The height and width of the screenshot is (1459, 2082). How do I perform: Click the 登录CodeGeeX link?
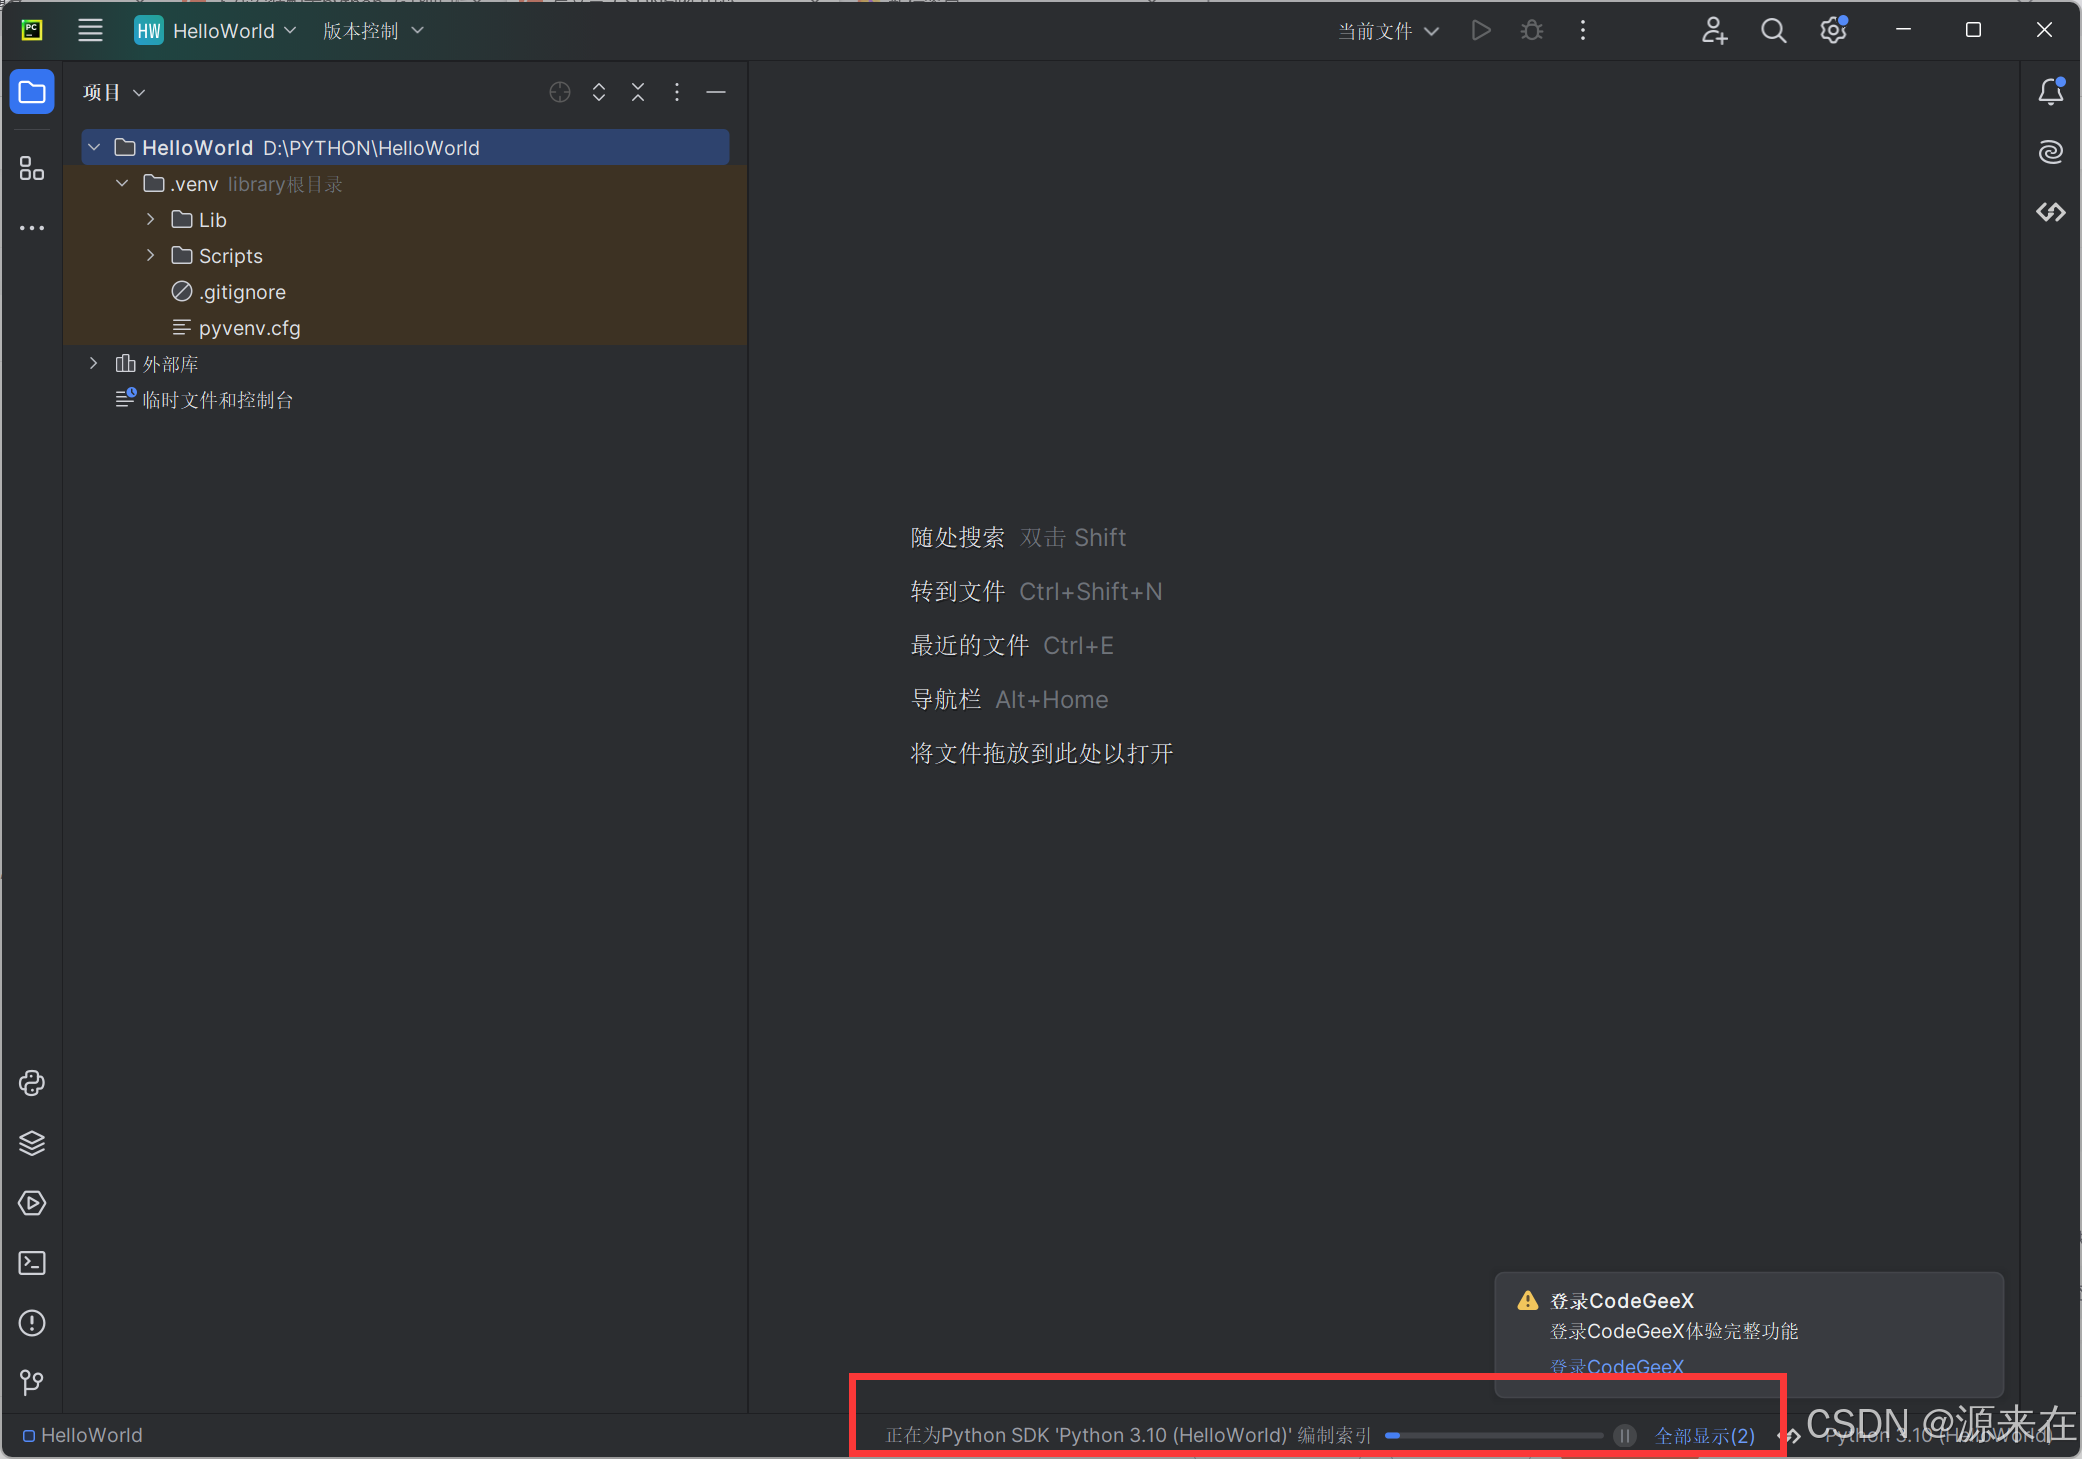pyautogui.click(x=1616, y=1366)
